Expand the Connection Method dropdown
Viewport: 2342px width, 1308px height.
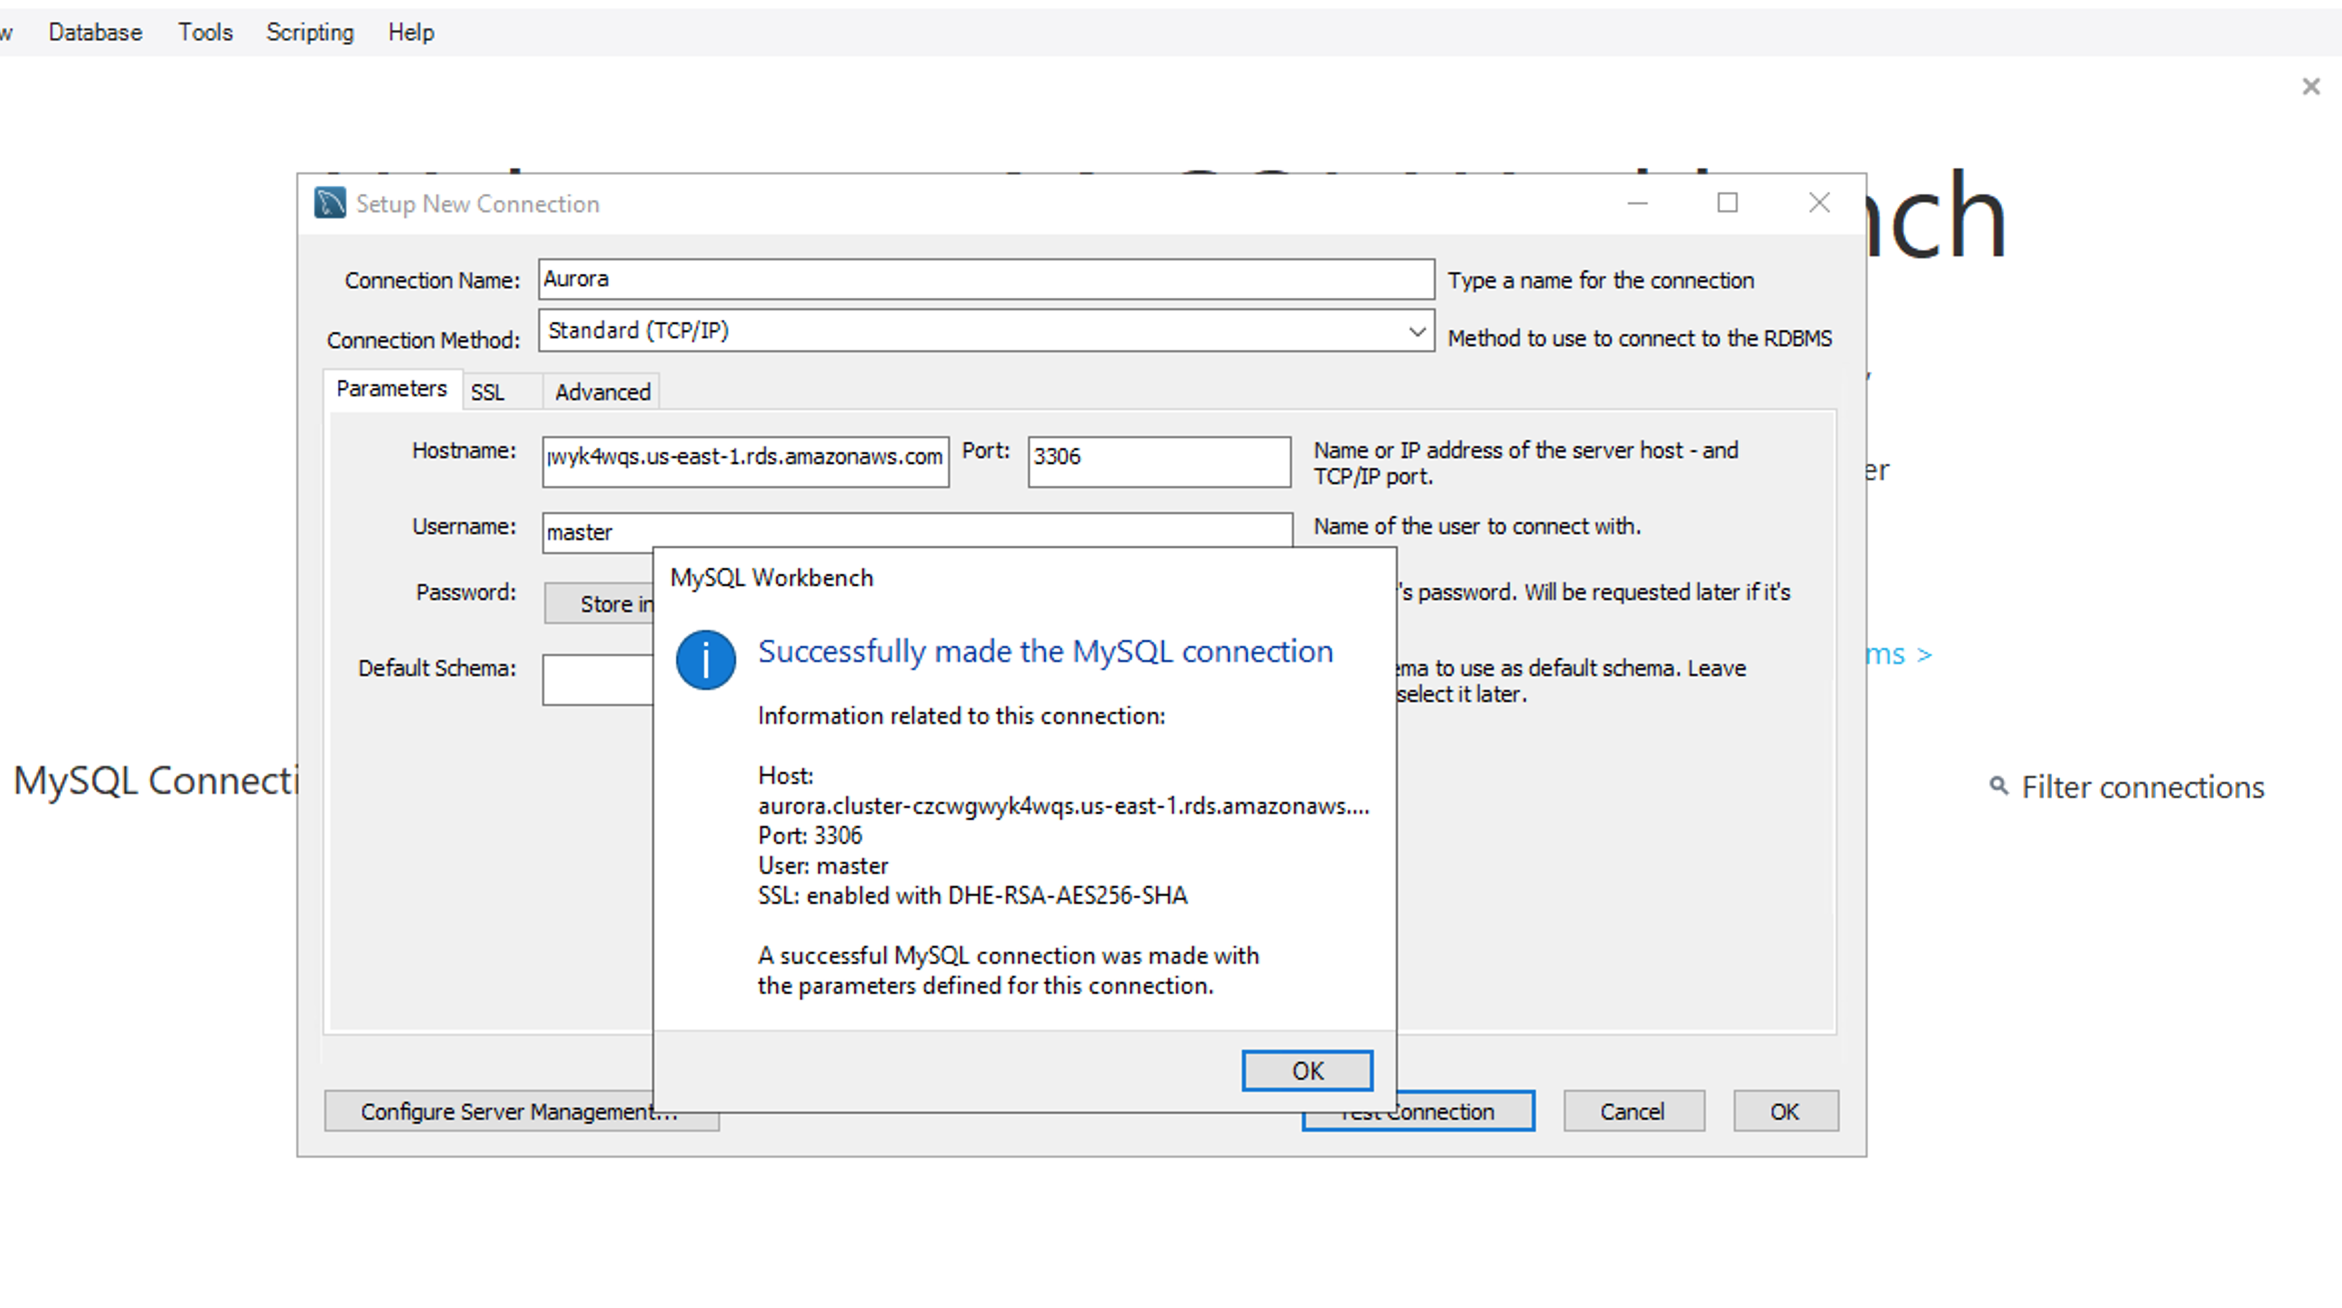point(1416,331)
